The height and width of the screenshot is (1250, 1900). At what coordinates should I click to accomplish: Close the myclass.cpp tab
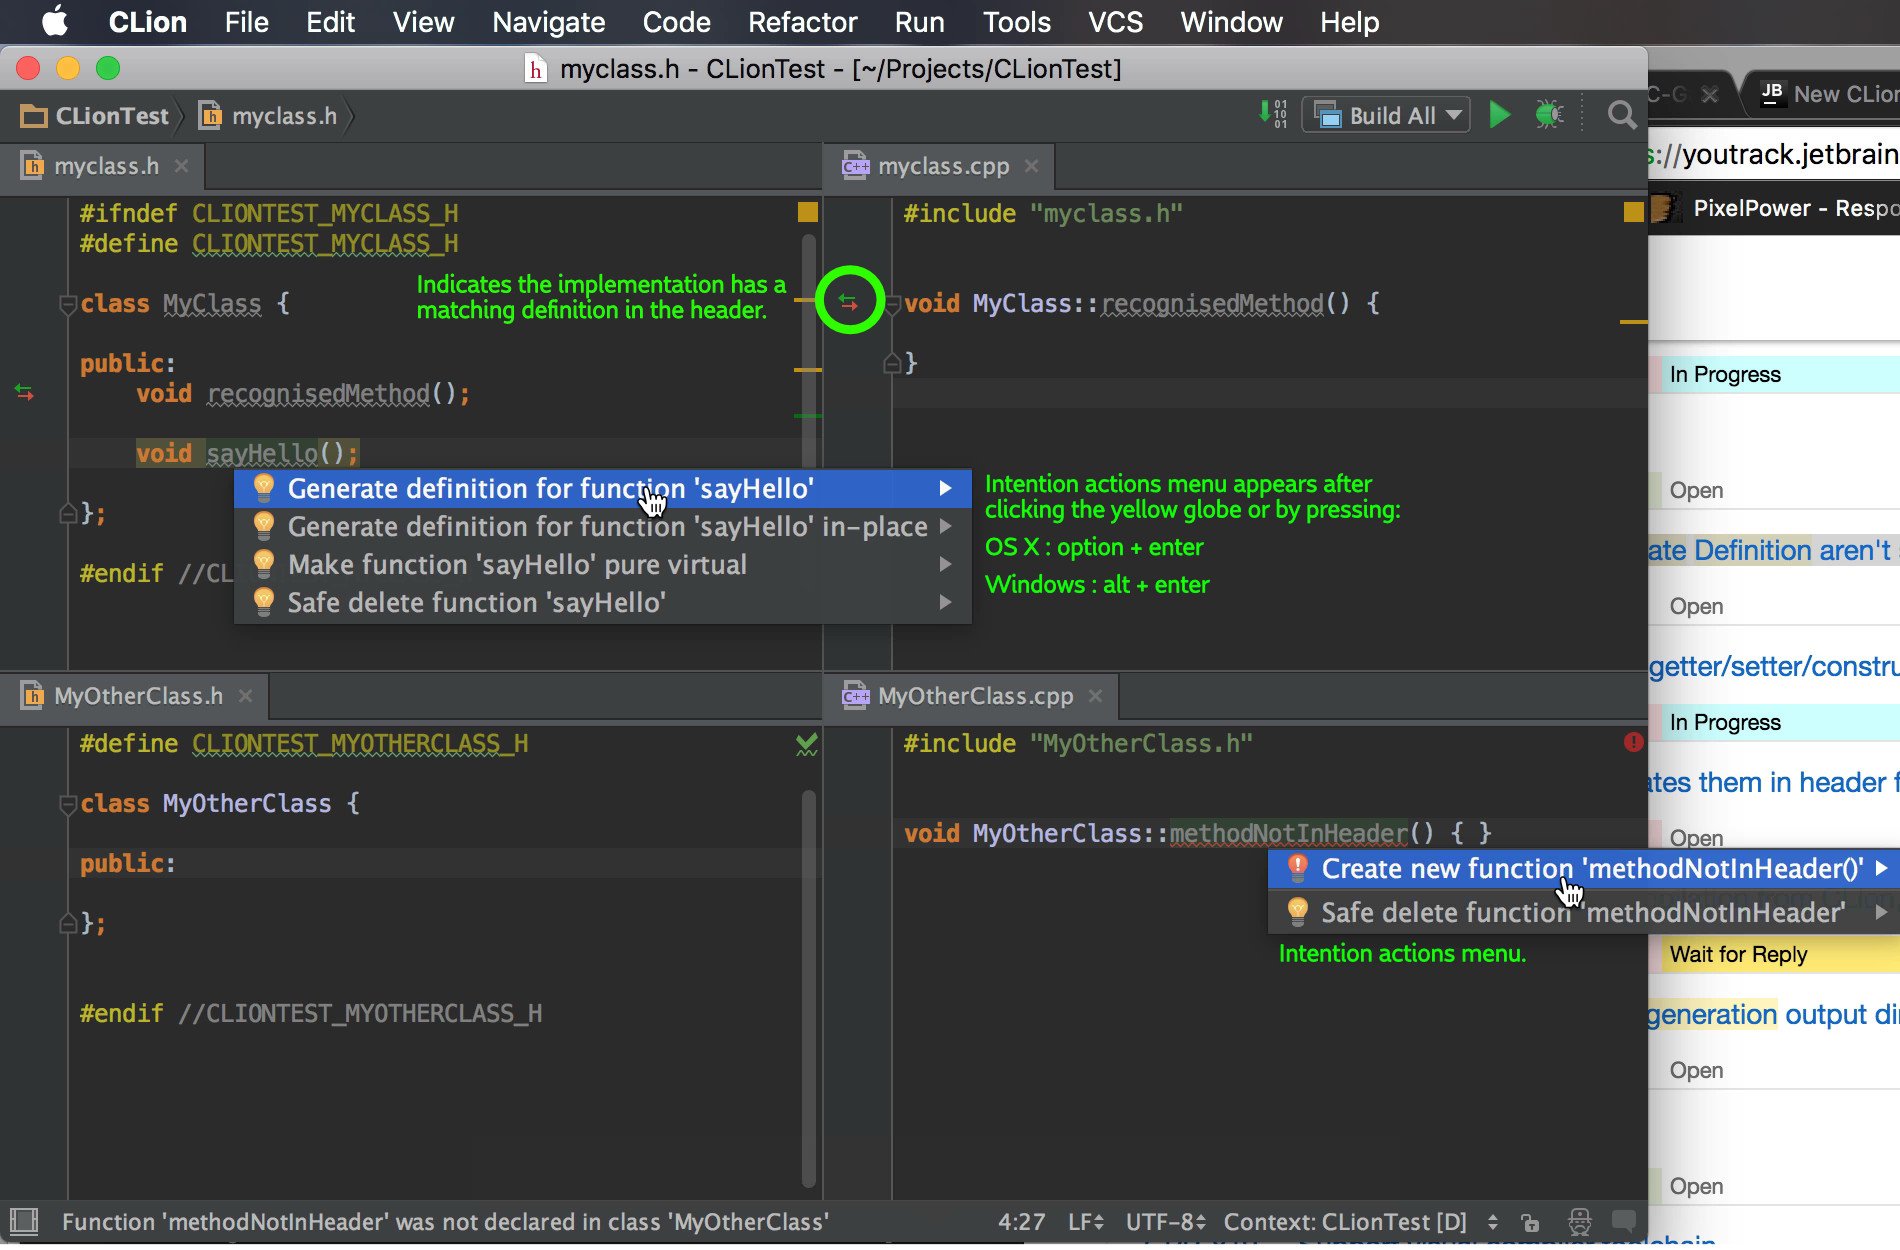(x=1032, y=166)
